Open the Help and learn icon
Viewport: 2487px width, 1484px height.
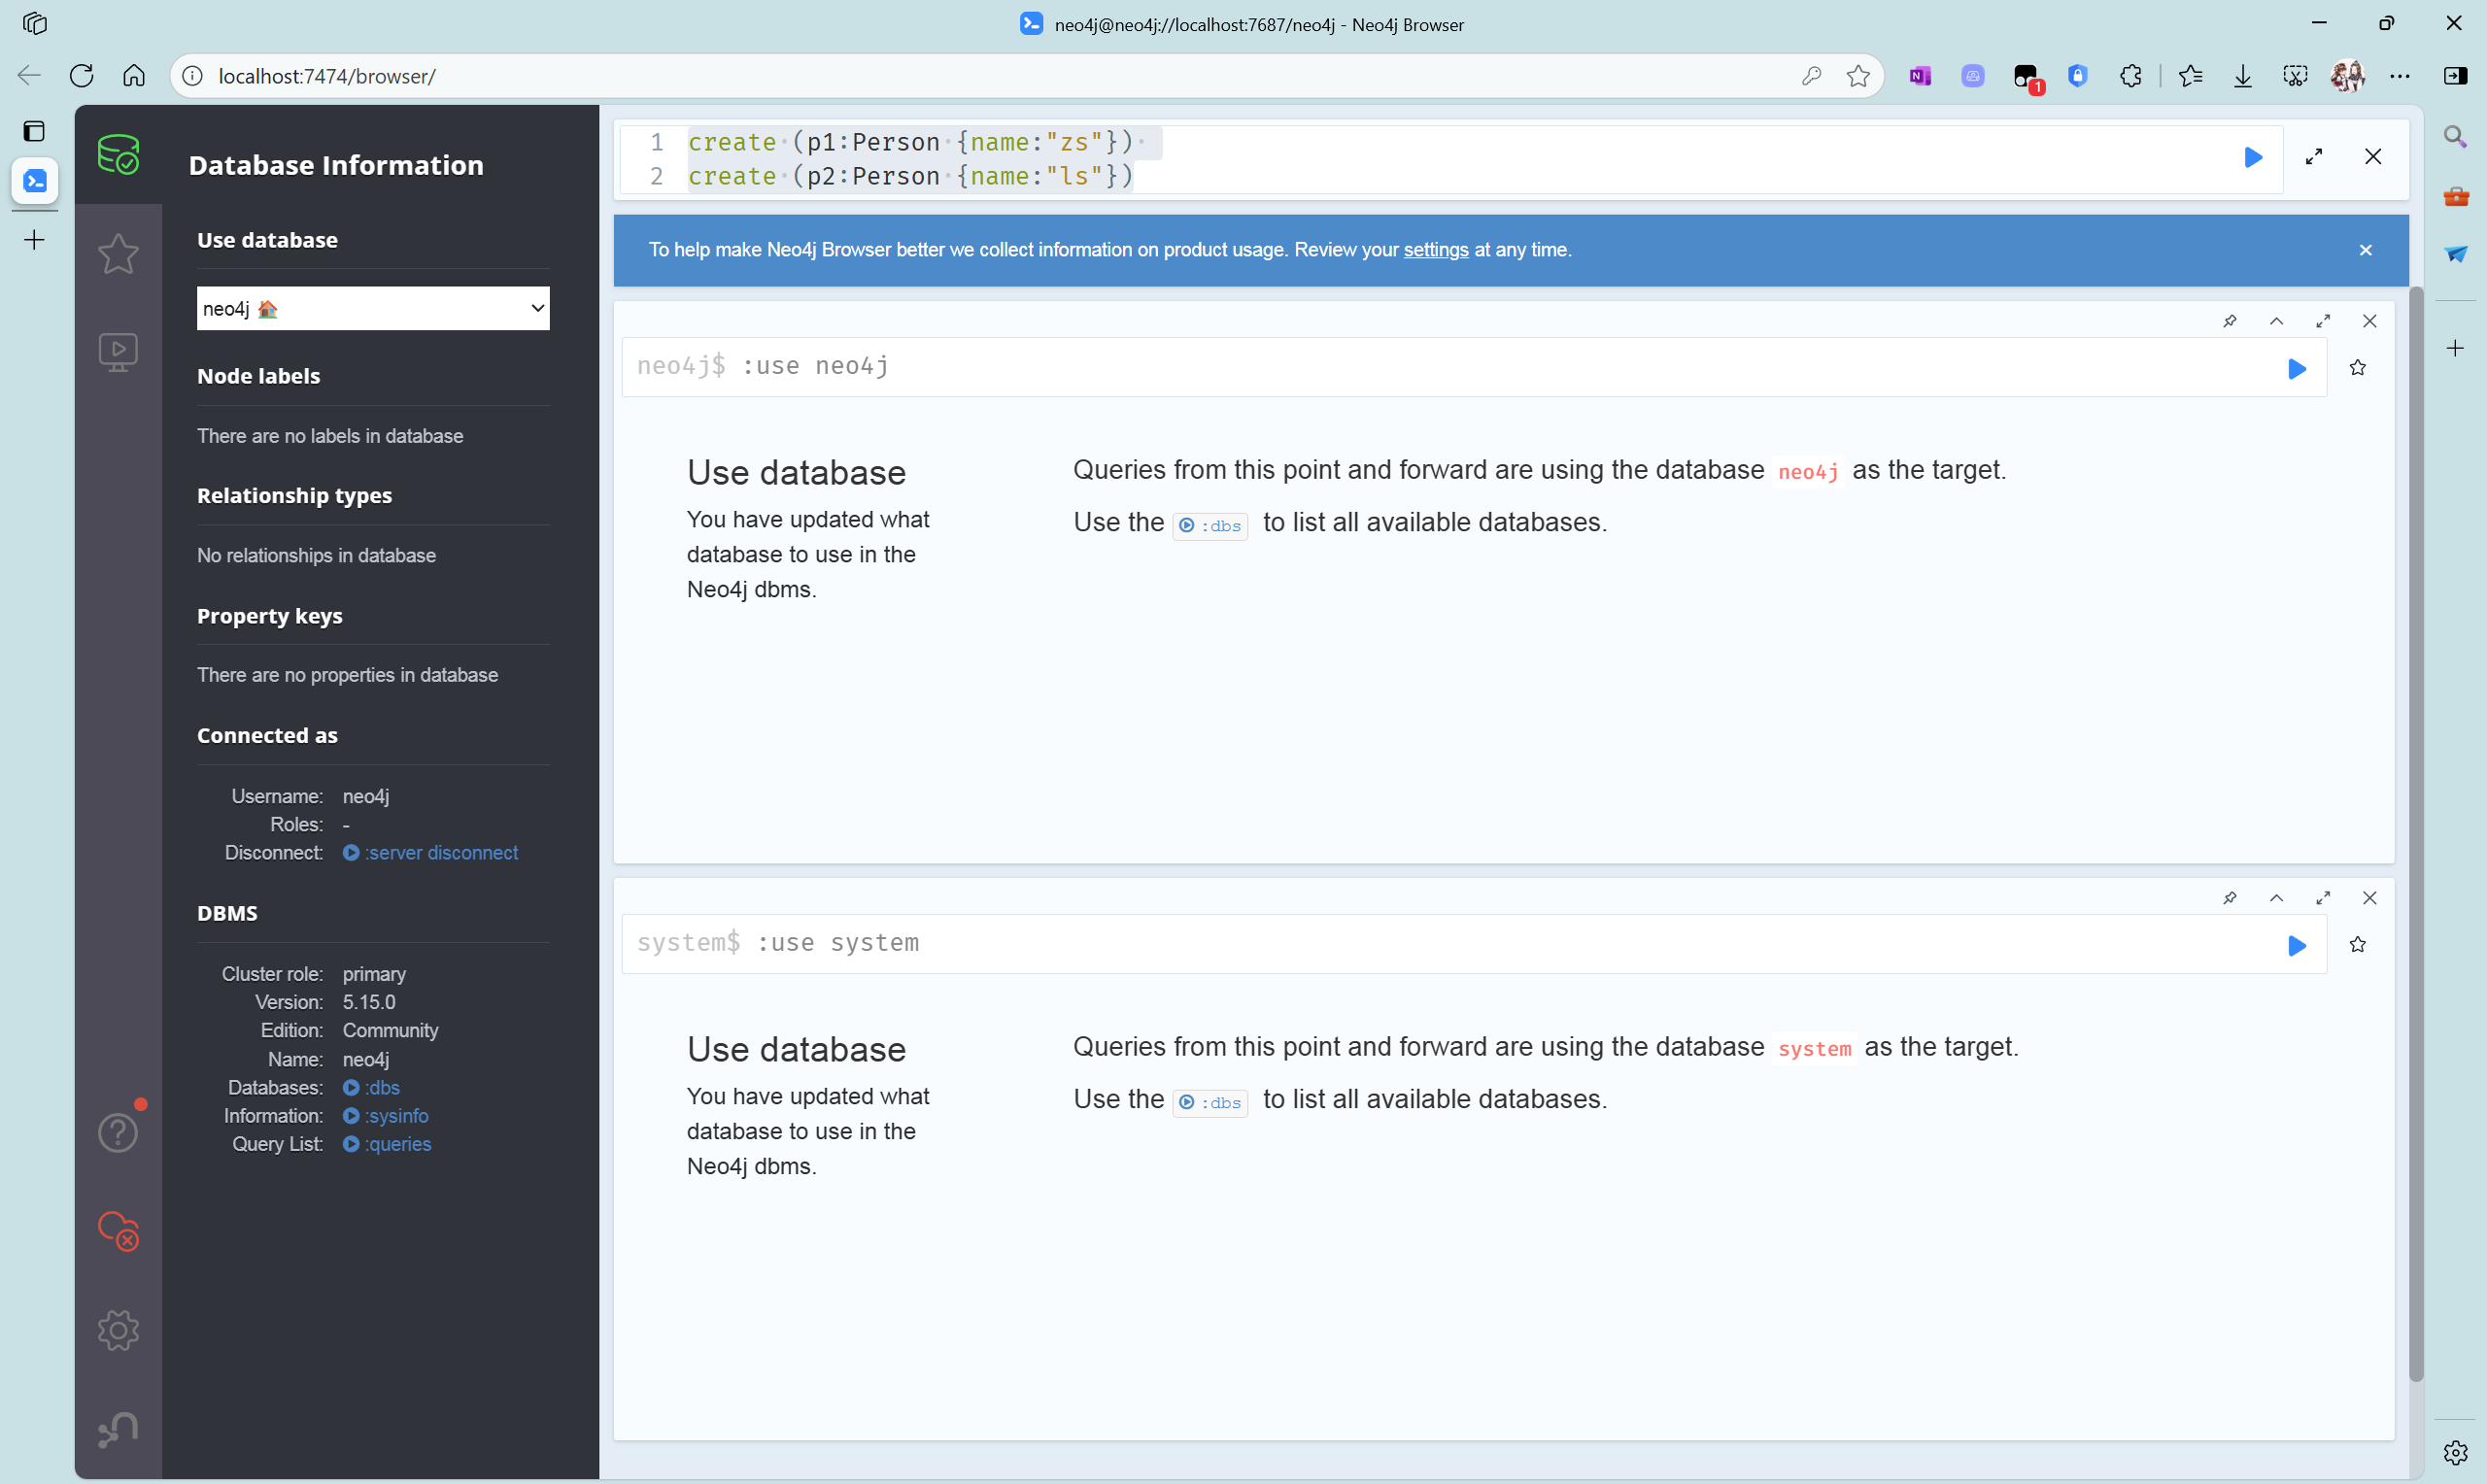coord(118,1132)
